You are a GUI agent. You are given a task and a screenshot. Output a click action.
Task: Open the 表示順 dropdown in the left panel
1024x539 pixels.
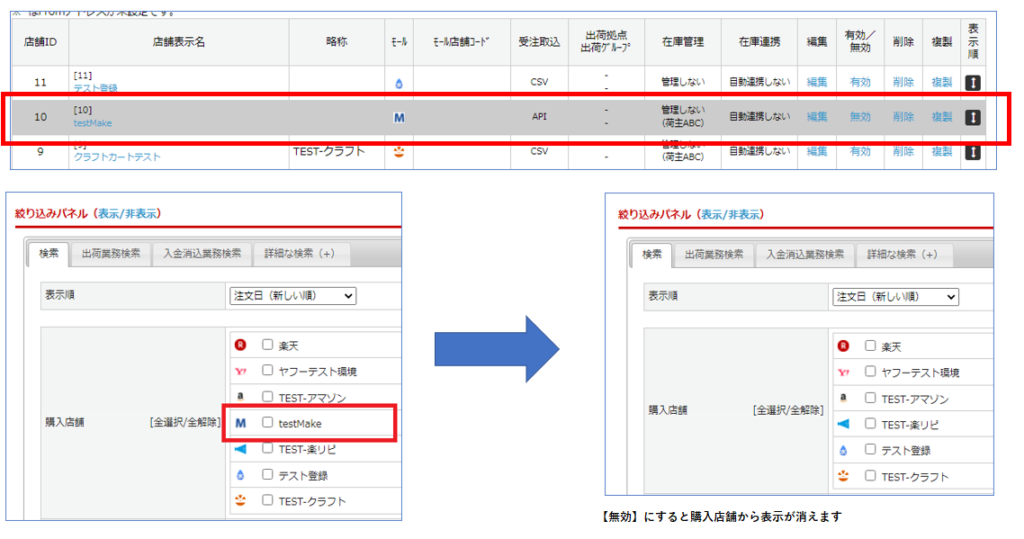click(292, 296)
